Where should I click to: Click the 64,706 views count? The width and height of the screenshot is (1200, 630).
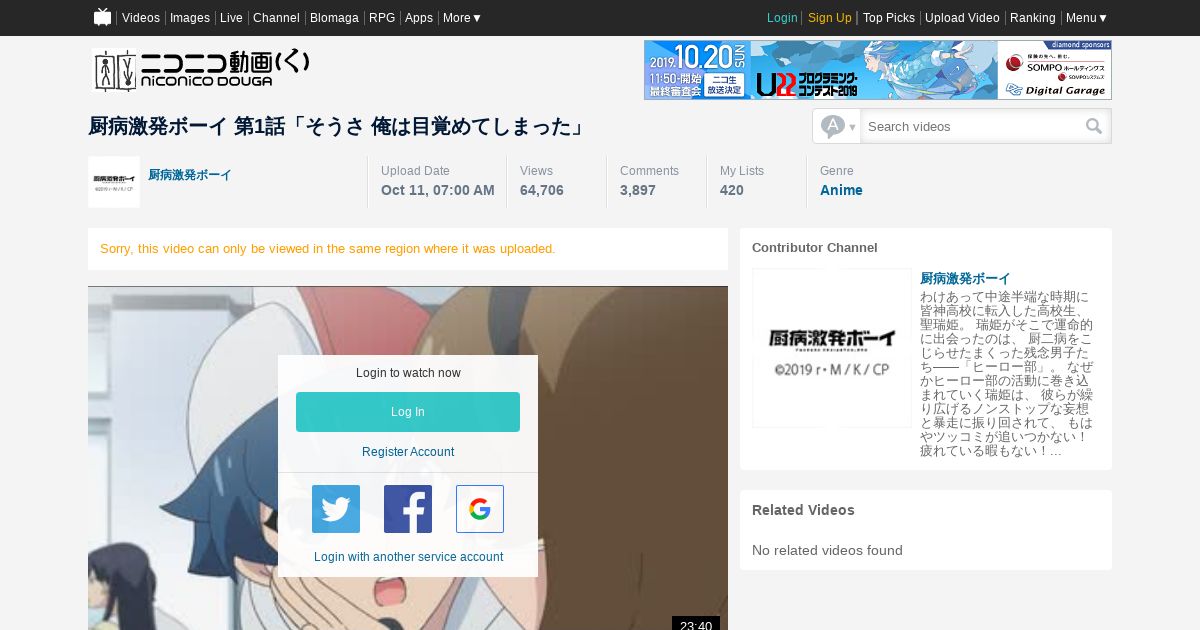click(x=542, y=190)
